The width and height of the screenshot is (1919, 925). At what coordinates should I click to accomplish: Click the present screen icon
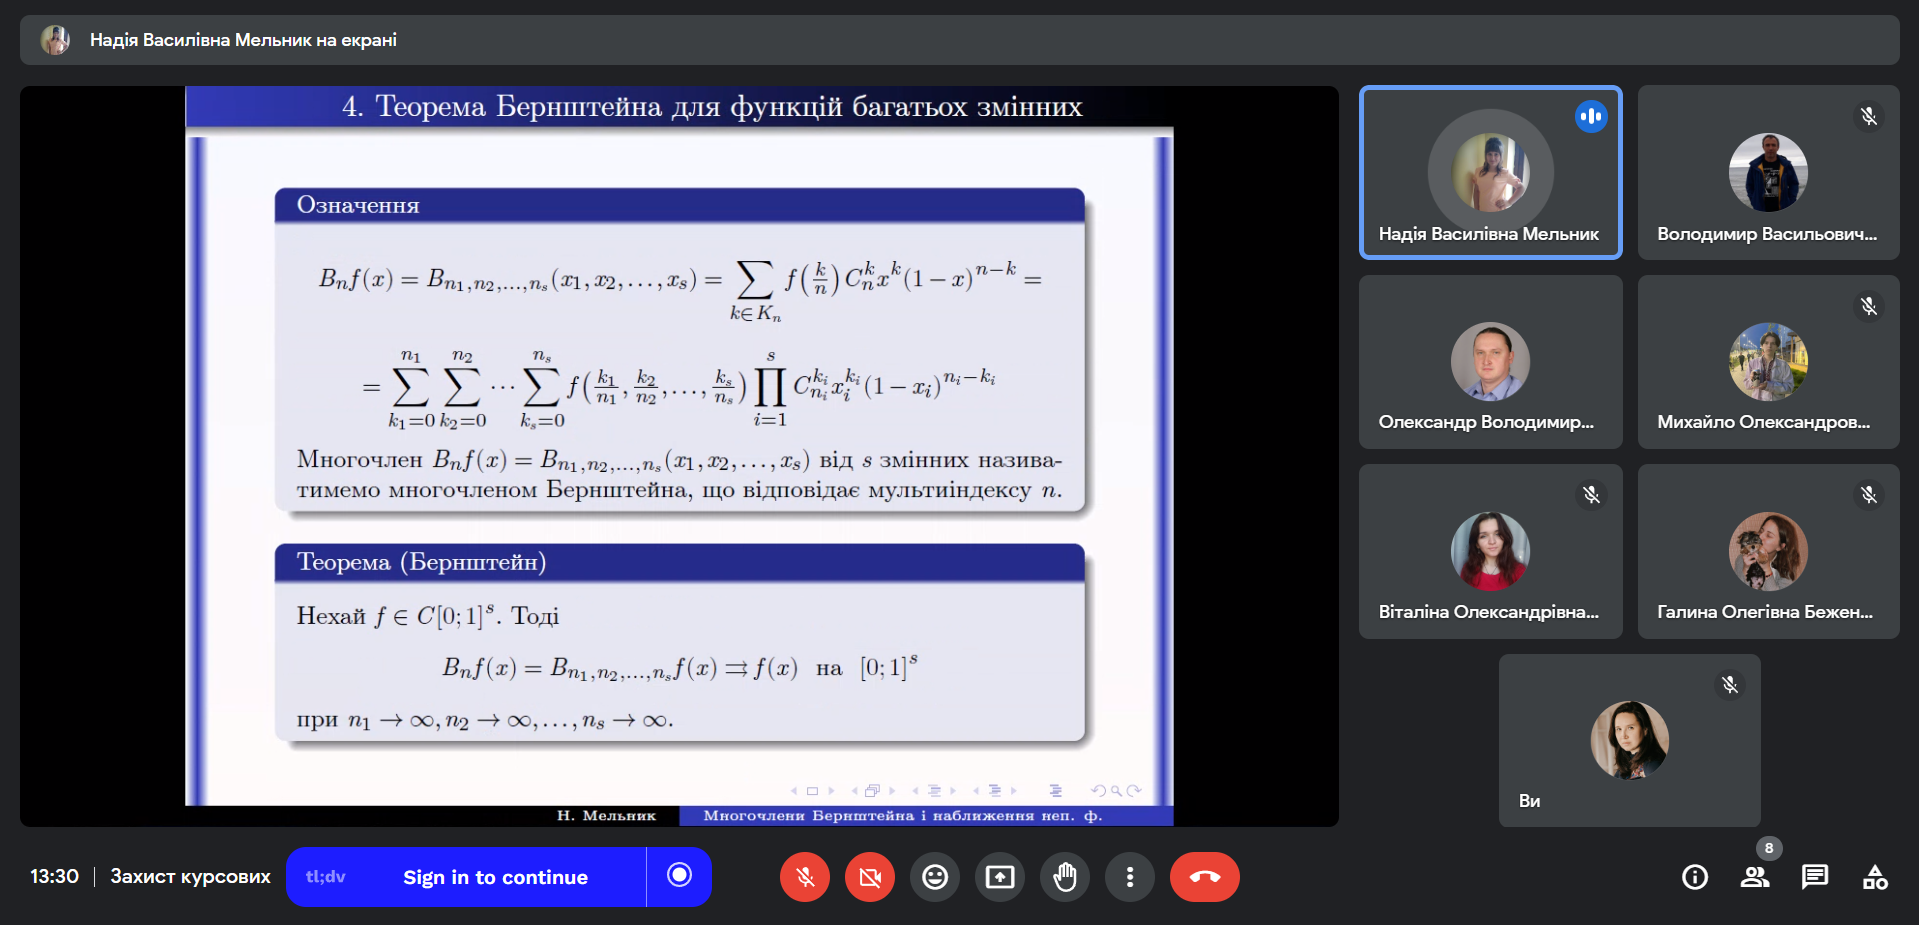(x=1000, y=877)
